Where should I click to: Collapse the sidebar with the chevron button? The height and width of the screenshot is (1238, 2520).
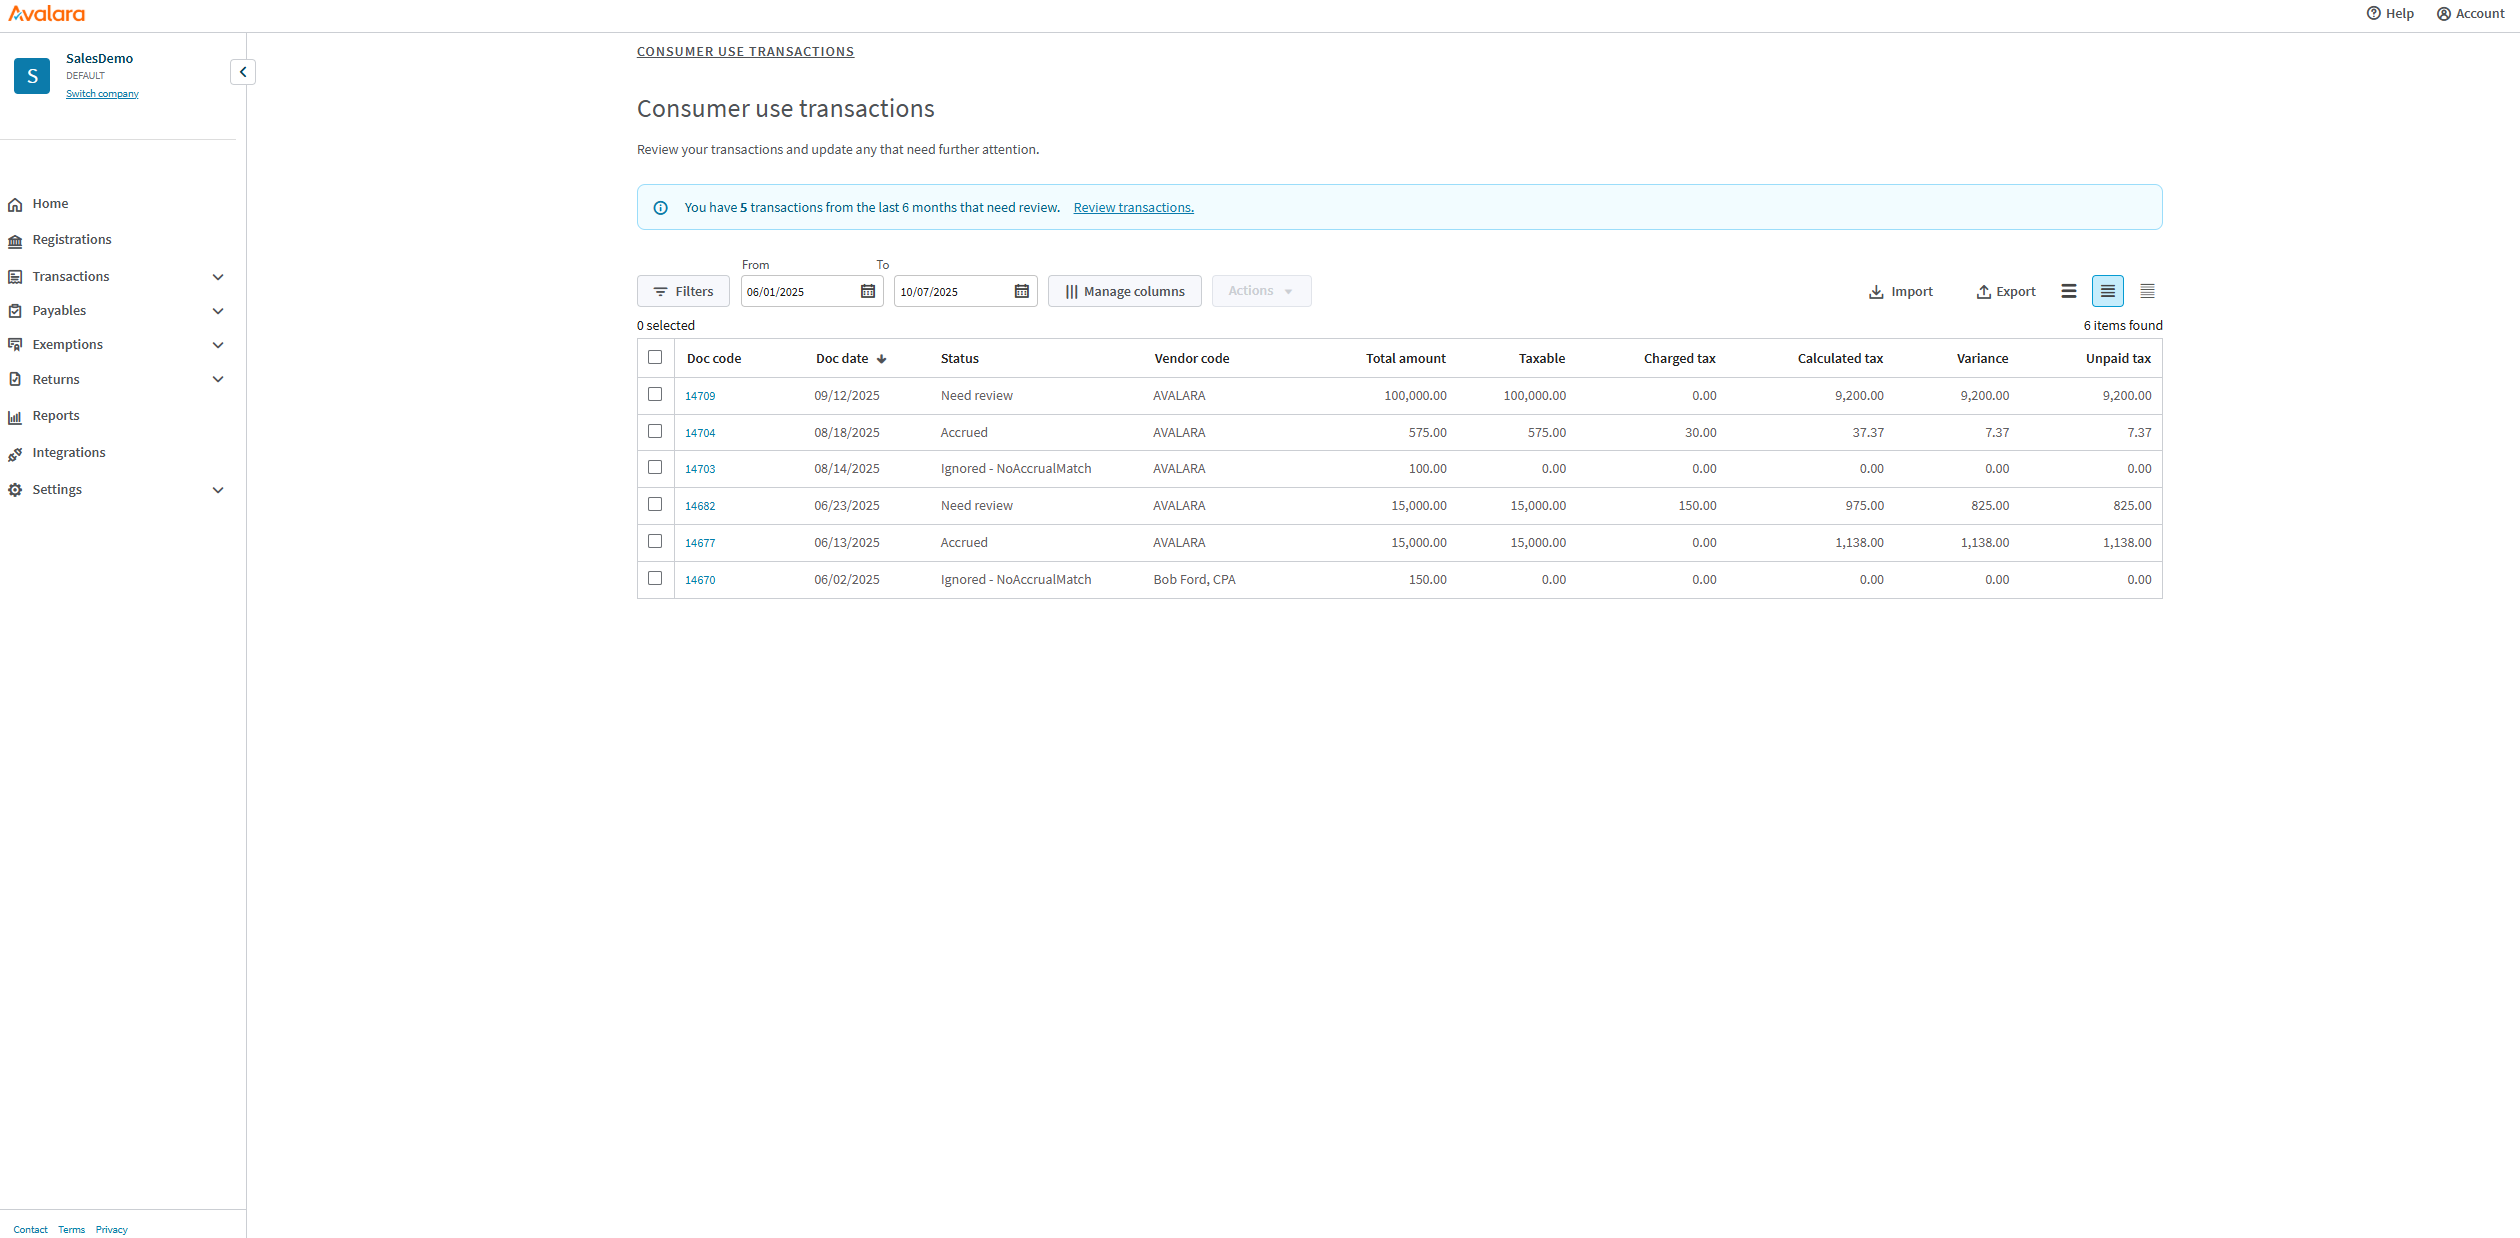pyautogui.click(x=243, y=72)
